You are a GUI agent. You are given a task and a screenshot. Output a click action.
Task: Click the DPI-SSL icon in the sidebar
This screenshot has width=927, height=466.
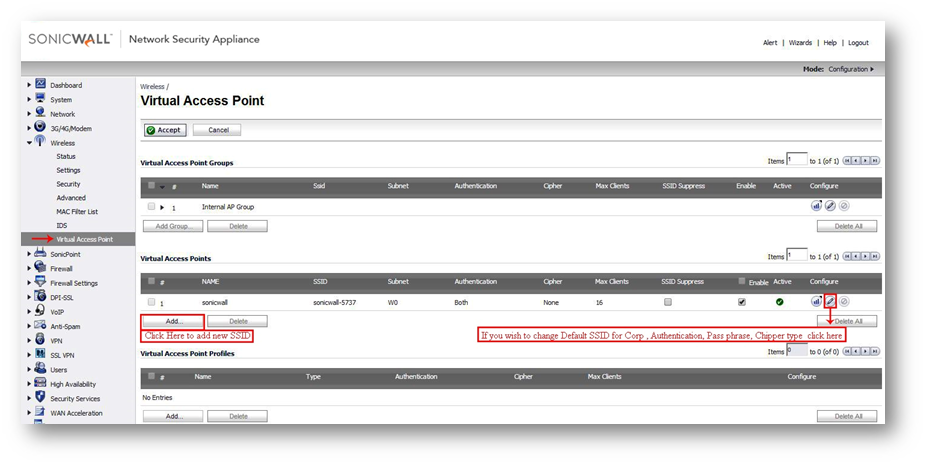tap(40, 296)
